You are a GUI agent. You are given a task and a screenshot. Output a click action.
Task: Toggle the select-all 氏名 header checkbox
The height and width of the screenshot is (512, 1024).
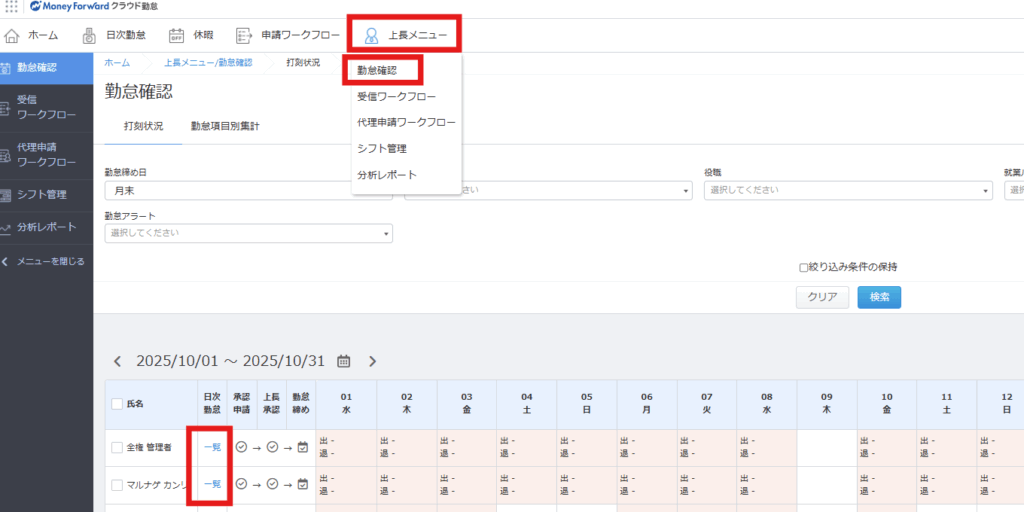116,404
